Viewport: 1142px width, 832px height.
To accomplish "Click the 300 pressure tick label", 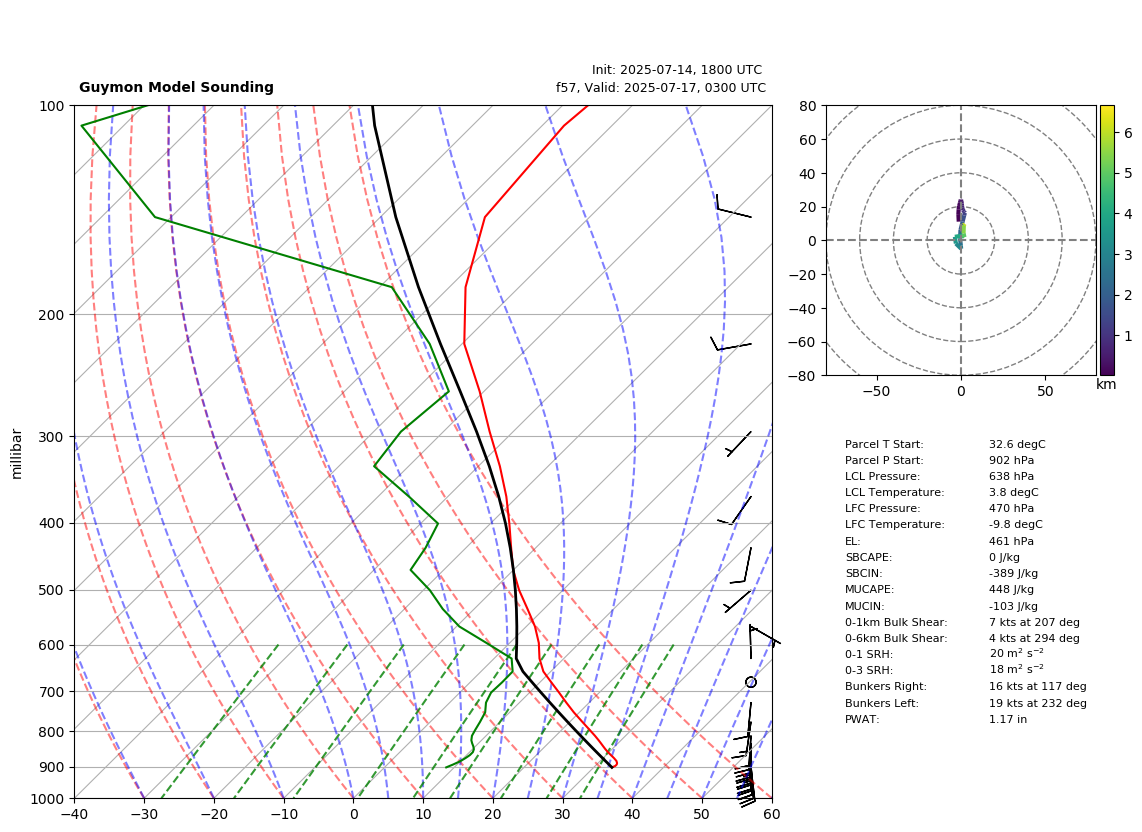I will point(52,437).
